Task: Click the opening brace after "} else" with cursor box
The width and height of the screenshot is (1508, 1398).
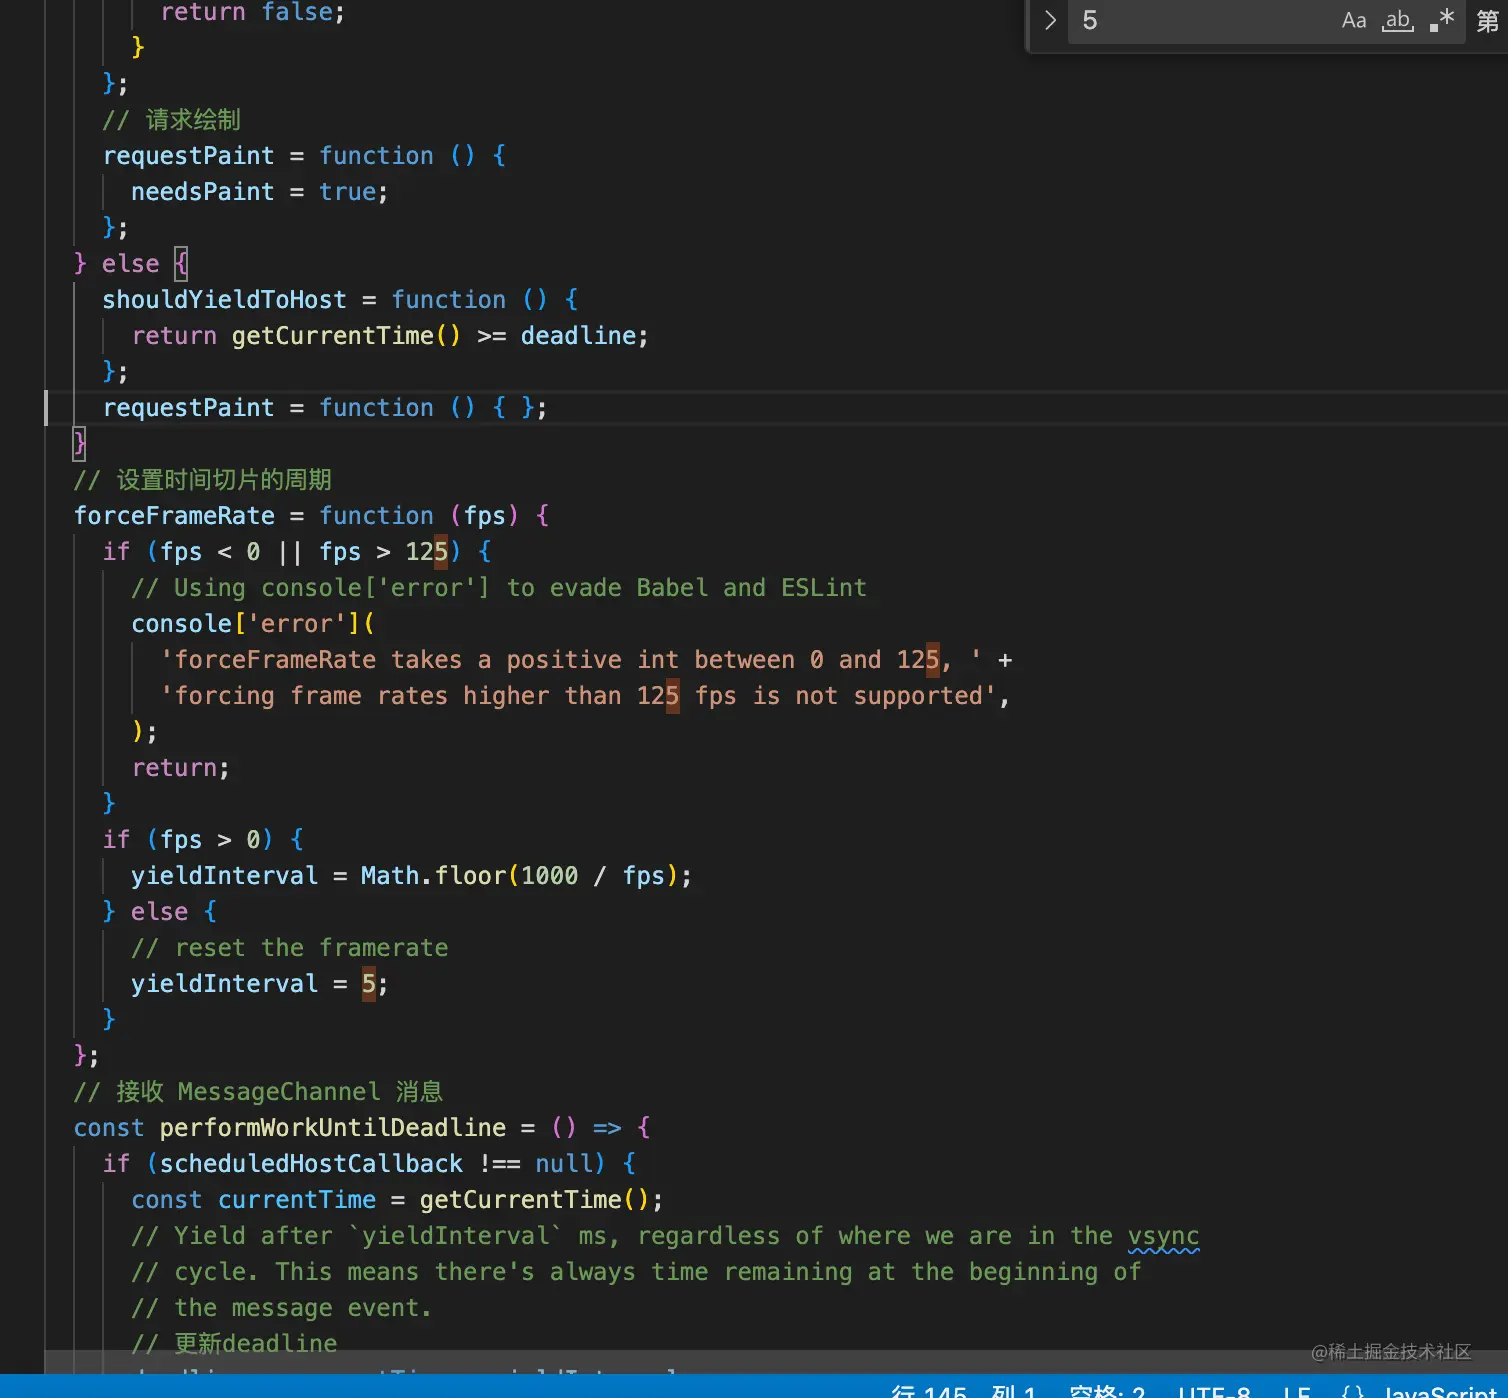Action: pyautogui.click(x=181, y=264)
